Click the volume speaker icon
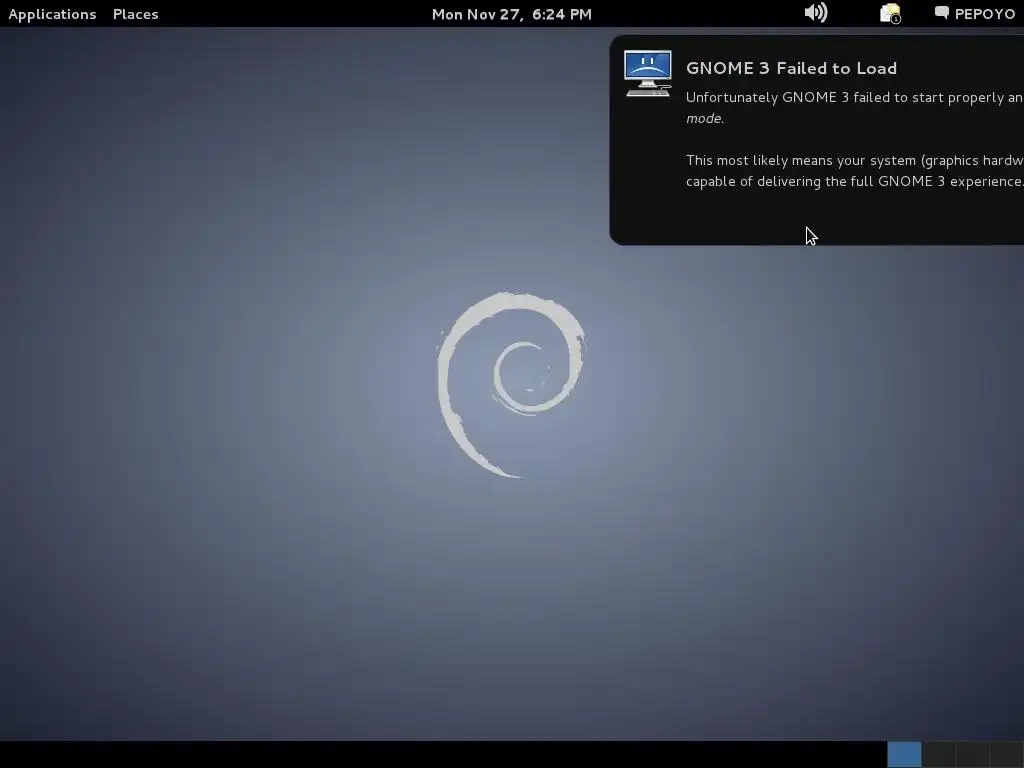Viewport: 1024px width, 768px height. click(816, 13)
